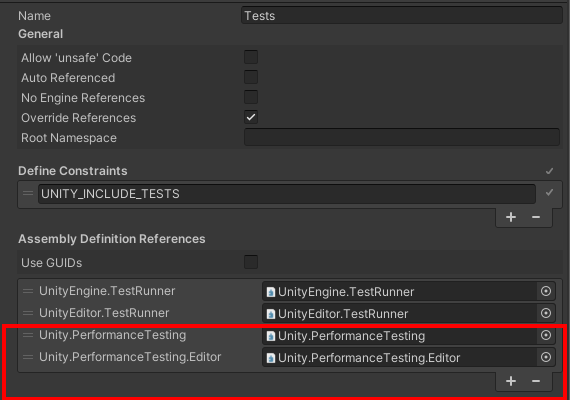The image size is (570, 400).
Task: Click drag handle of UnityEngine.TestRunner row
Action: click(28, 291)
